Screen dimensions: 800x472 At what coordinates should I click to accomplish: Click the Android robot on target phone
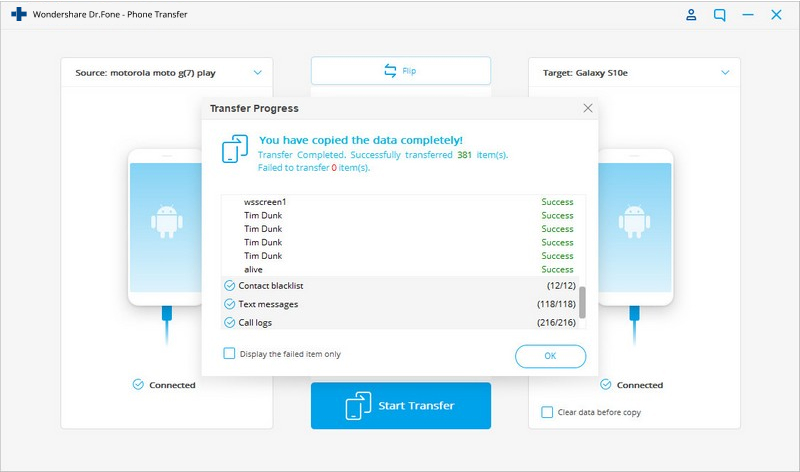(634, 222)
